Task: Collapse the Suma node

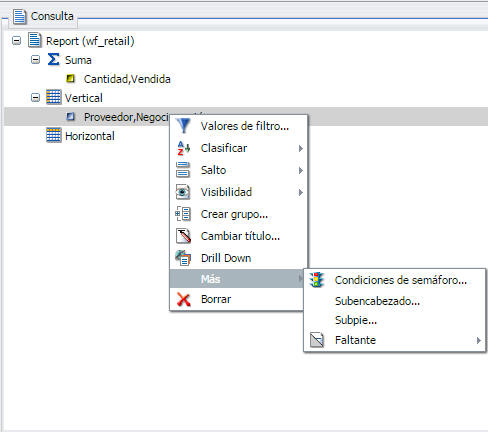Action: coord(35,60)
